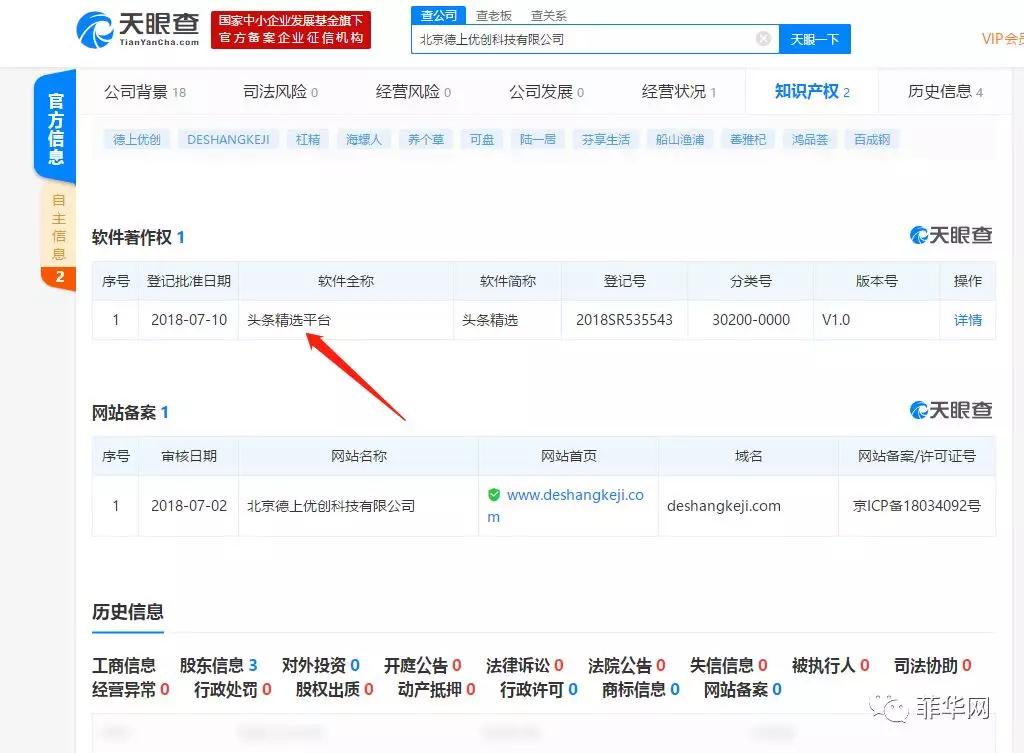
Task: Click the V1.0 version number cell
Action: [876, 320]
